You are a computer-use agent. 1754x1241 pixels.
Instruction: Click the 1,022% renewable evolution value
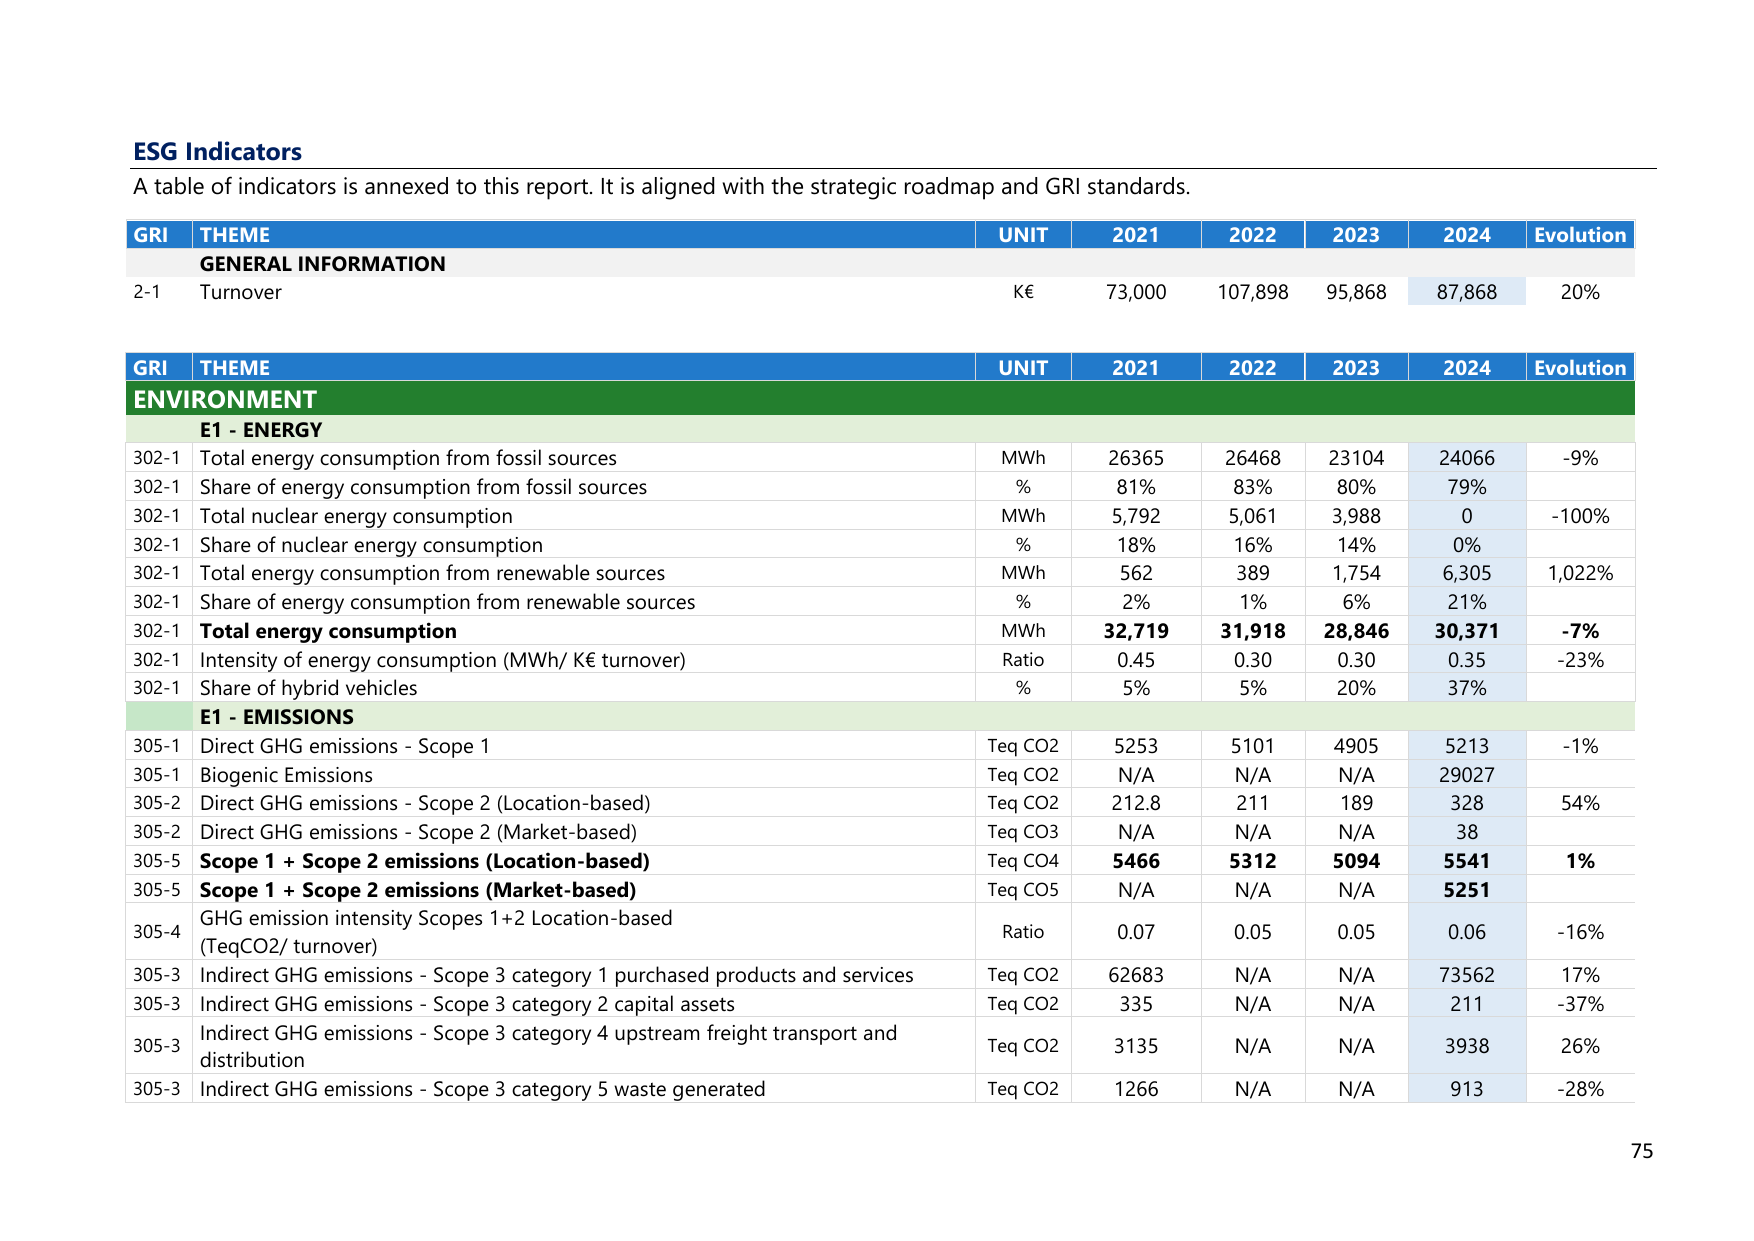pyautogui.click(x=1580, y=573)
